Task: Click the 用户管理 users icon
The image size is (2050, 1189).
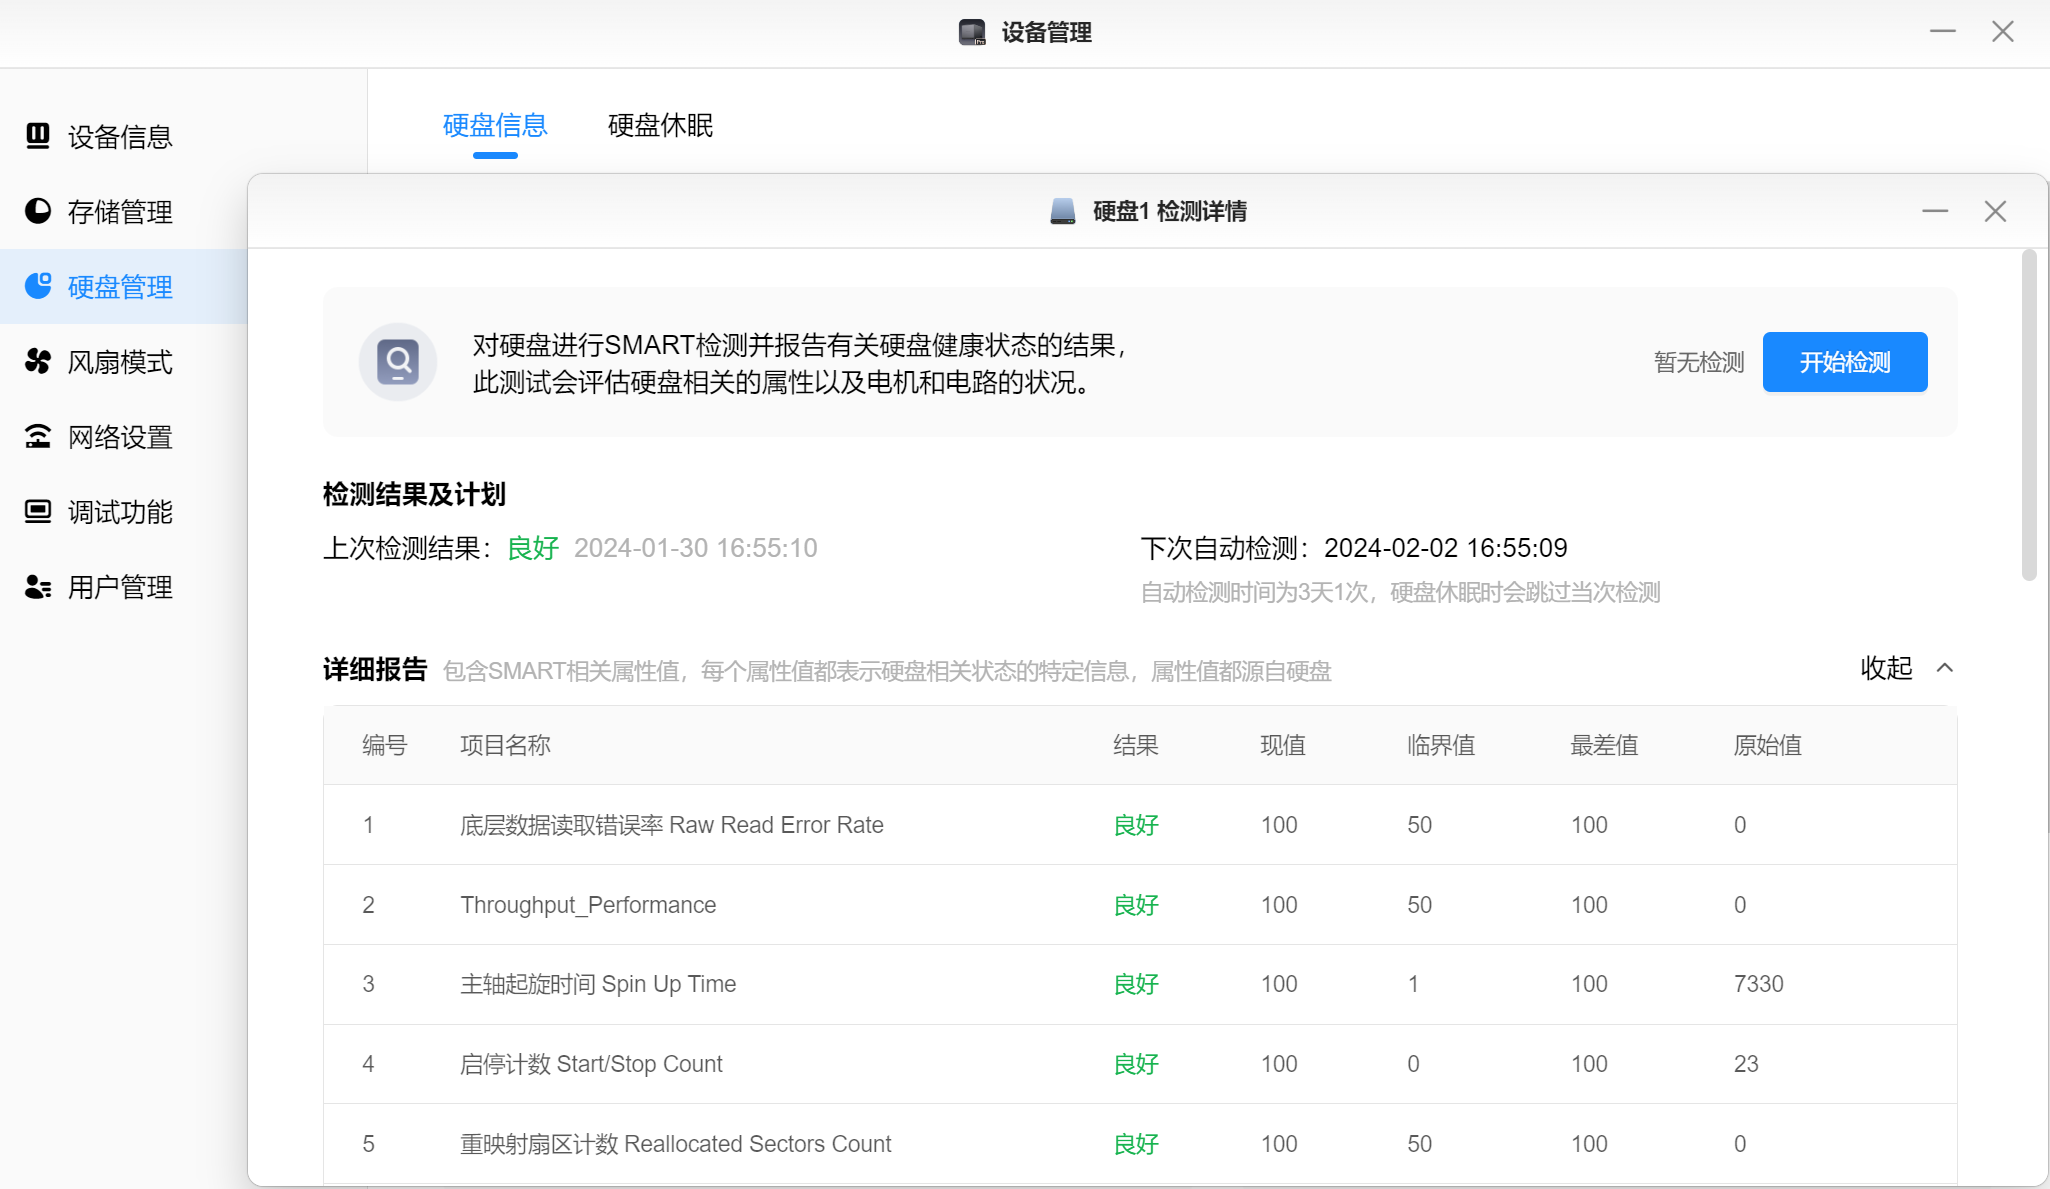Action: click(x=38, y=586)
